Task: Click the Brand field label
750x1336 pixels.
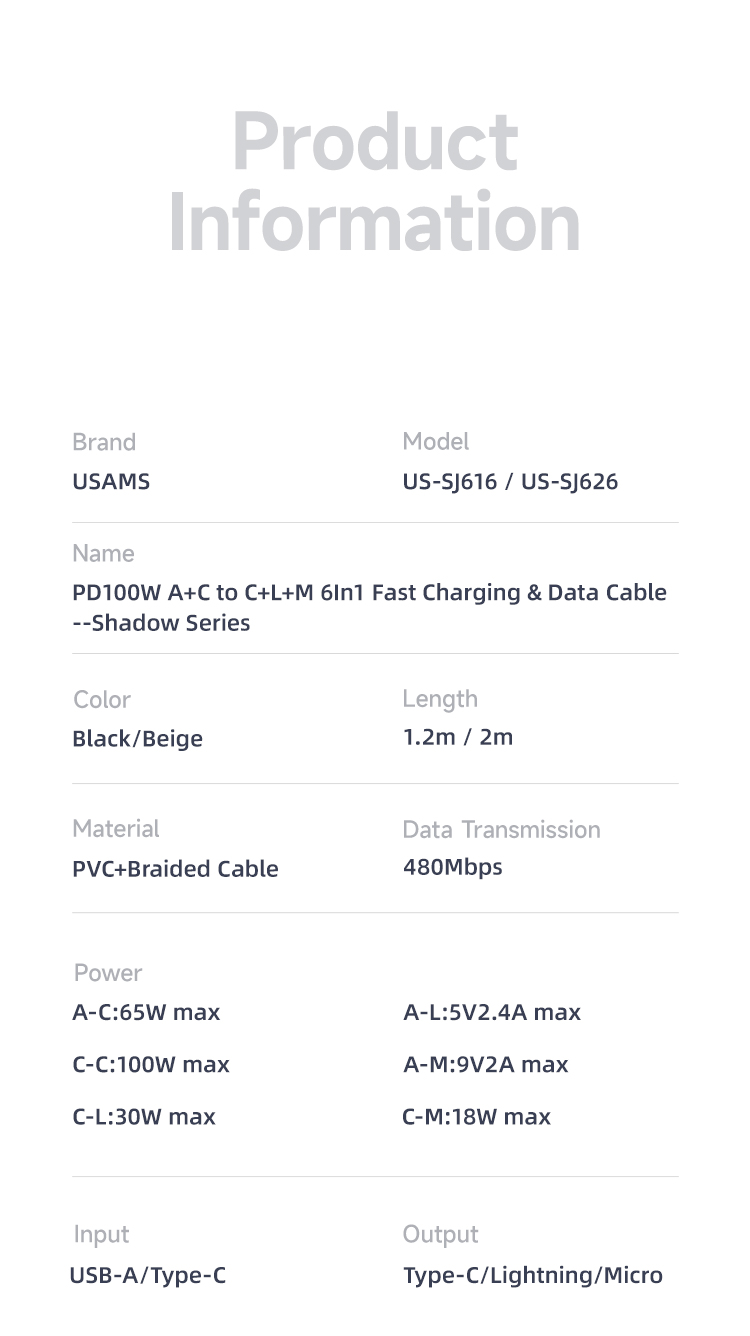Action: click(104, 442)
